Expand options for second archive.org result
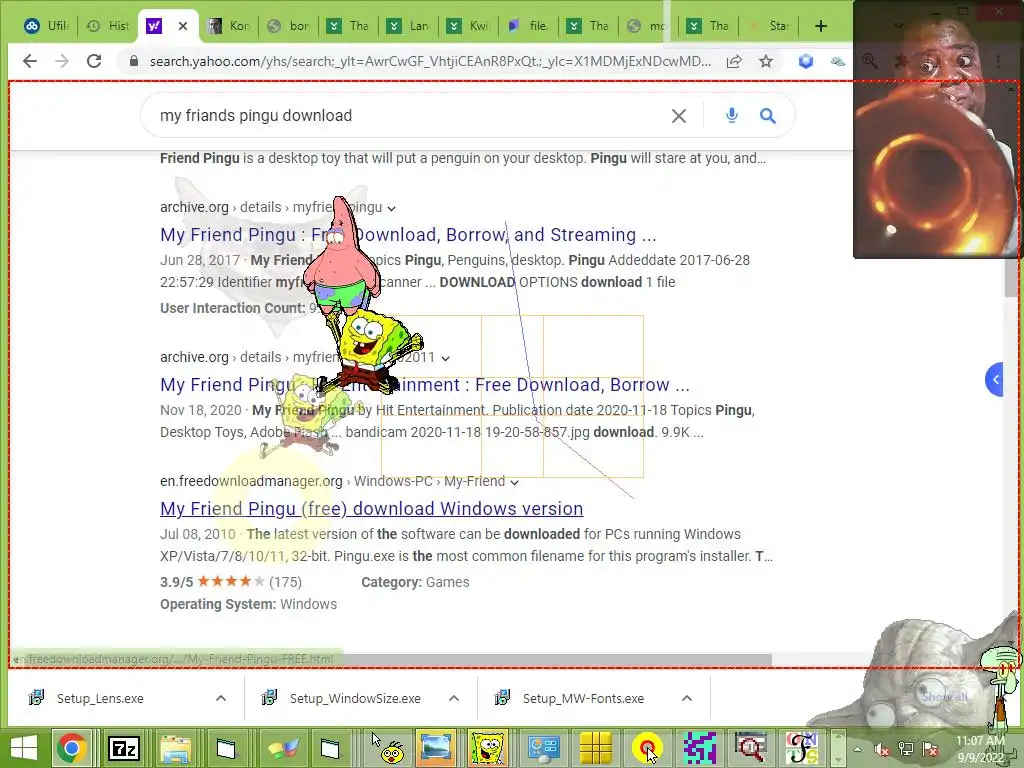This screenshot has height=768, width=1024. (445, 359)
